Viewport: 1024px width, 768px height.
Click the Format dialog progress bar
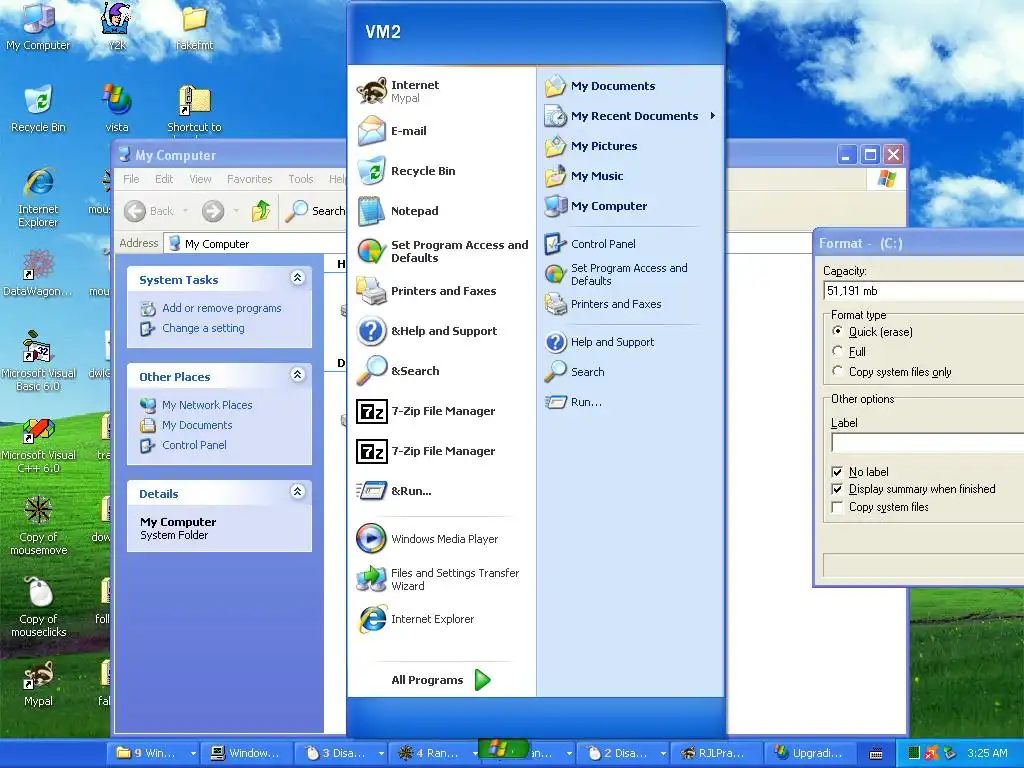coord(923,565)
